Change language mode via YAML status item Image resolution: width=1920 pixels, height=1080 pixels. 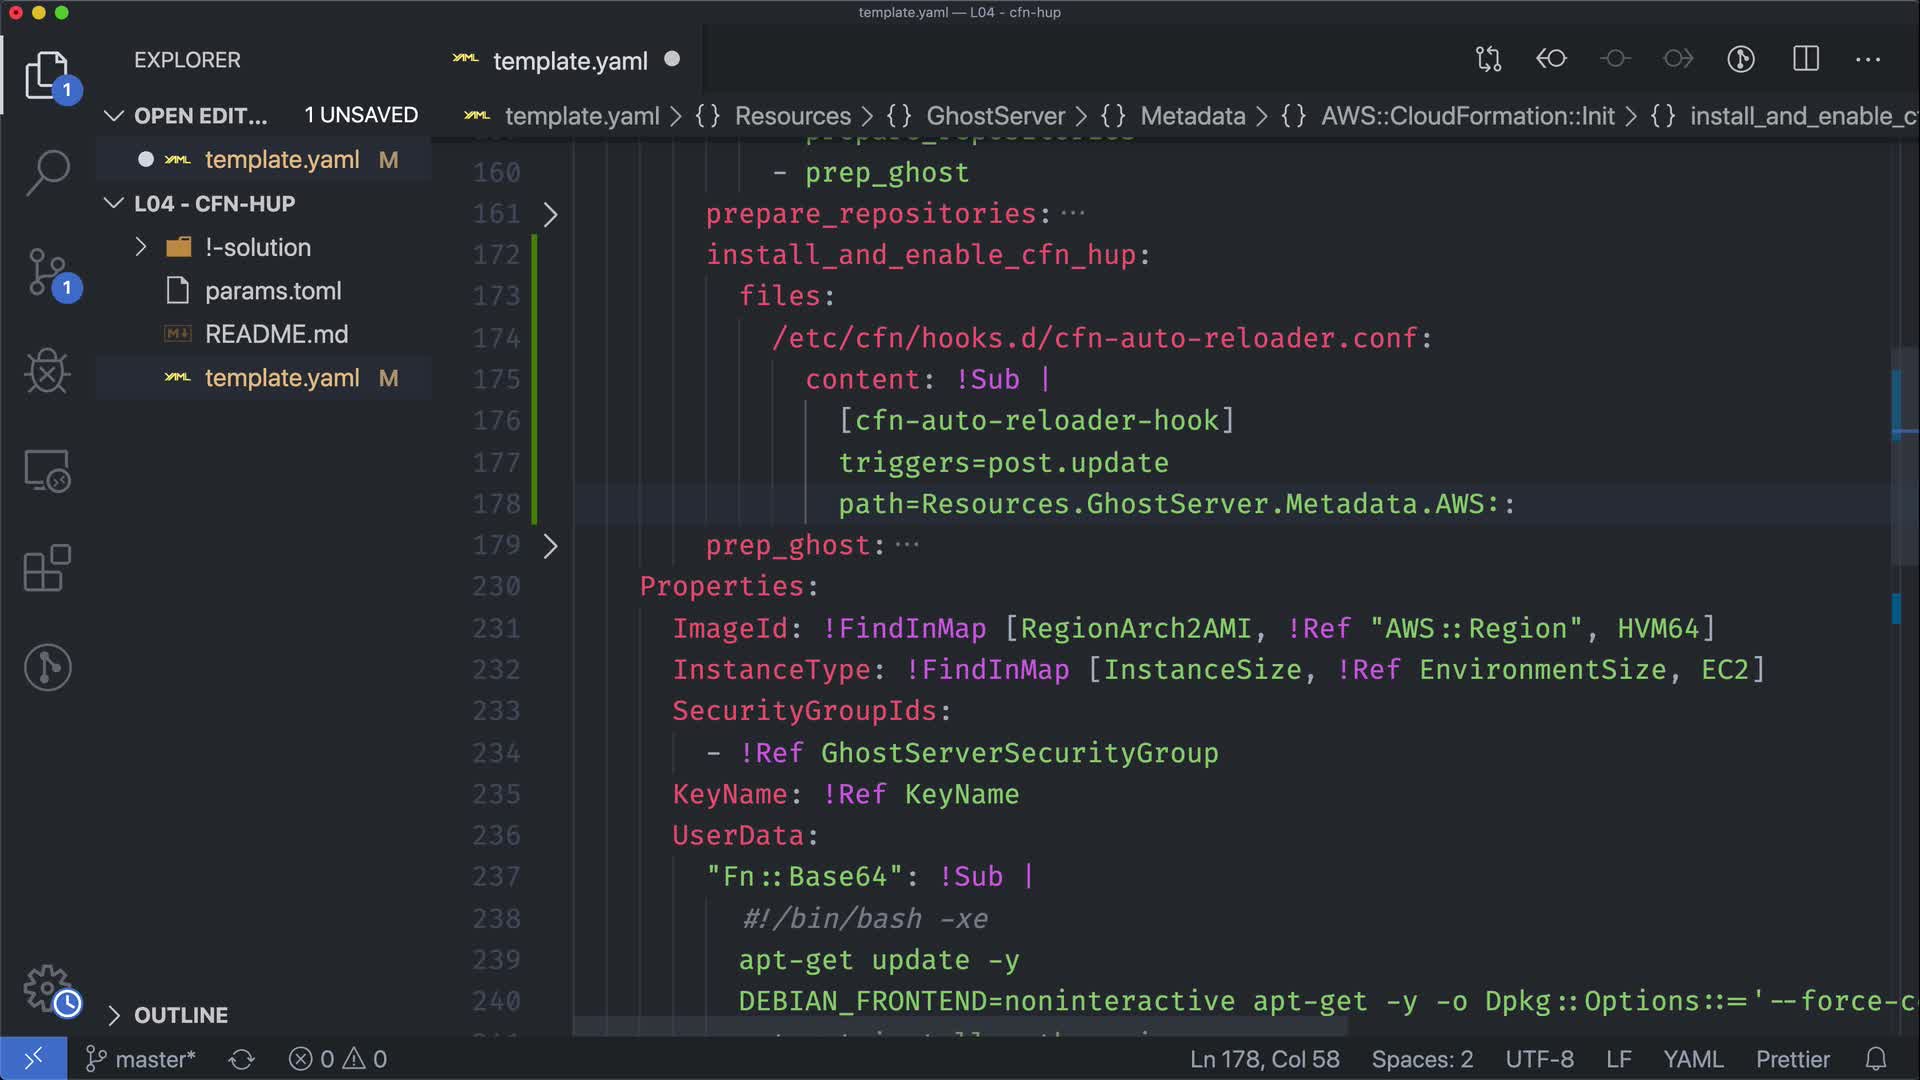click(1692, 1059)
